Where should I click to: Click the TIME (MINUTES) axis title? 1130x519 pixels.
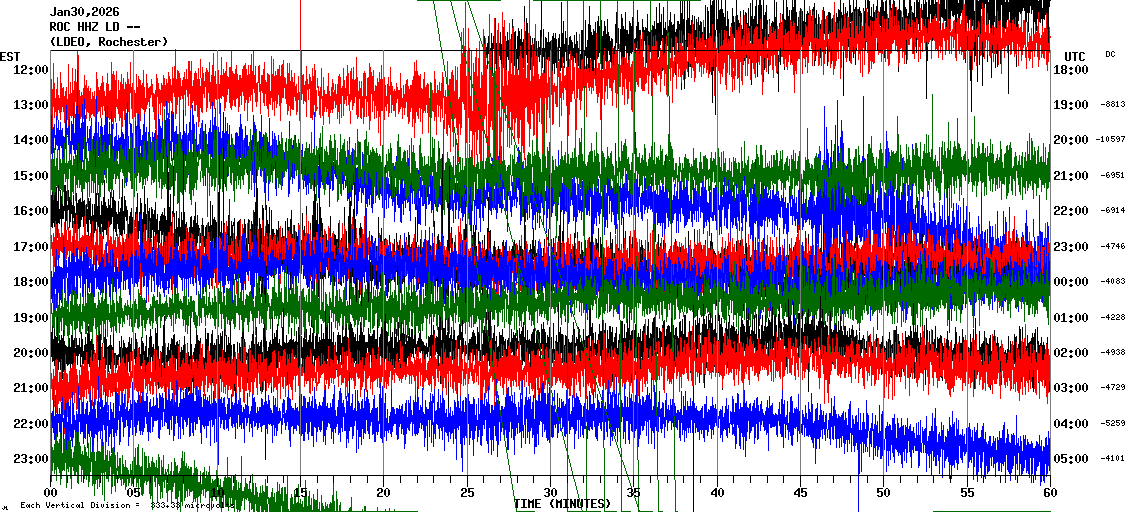(562, 504)
